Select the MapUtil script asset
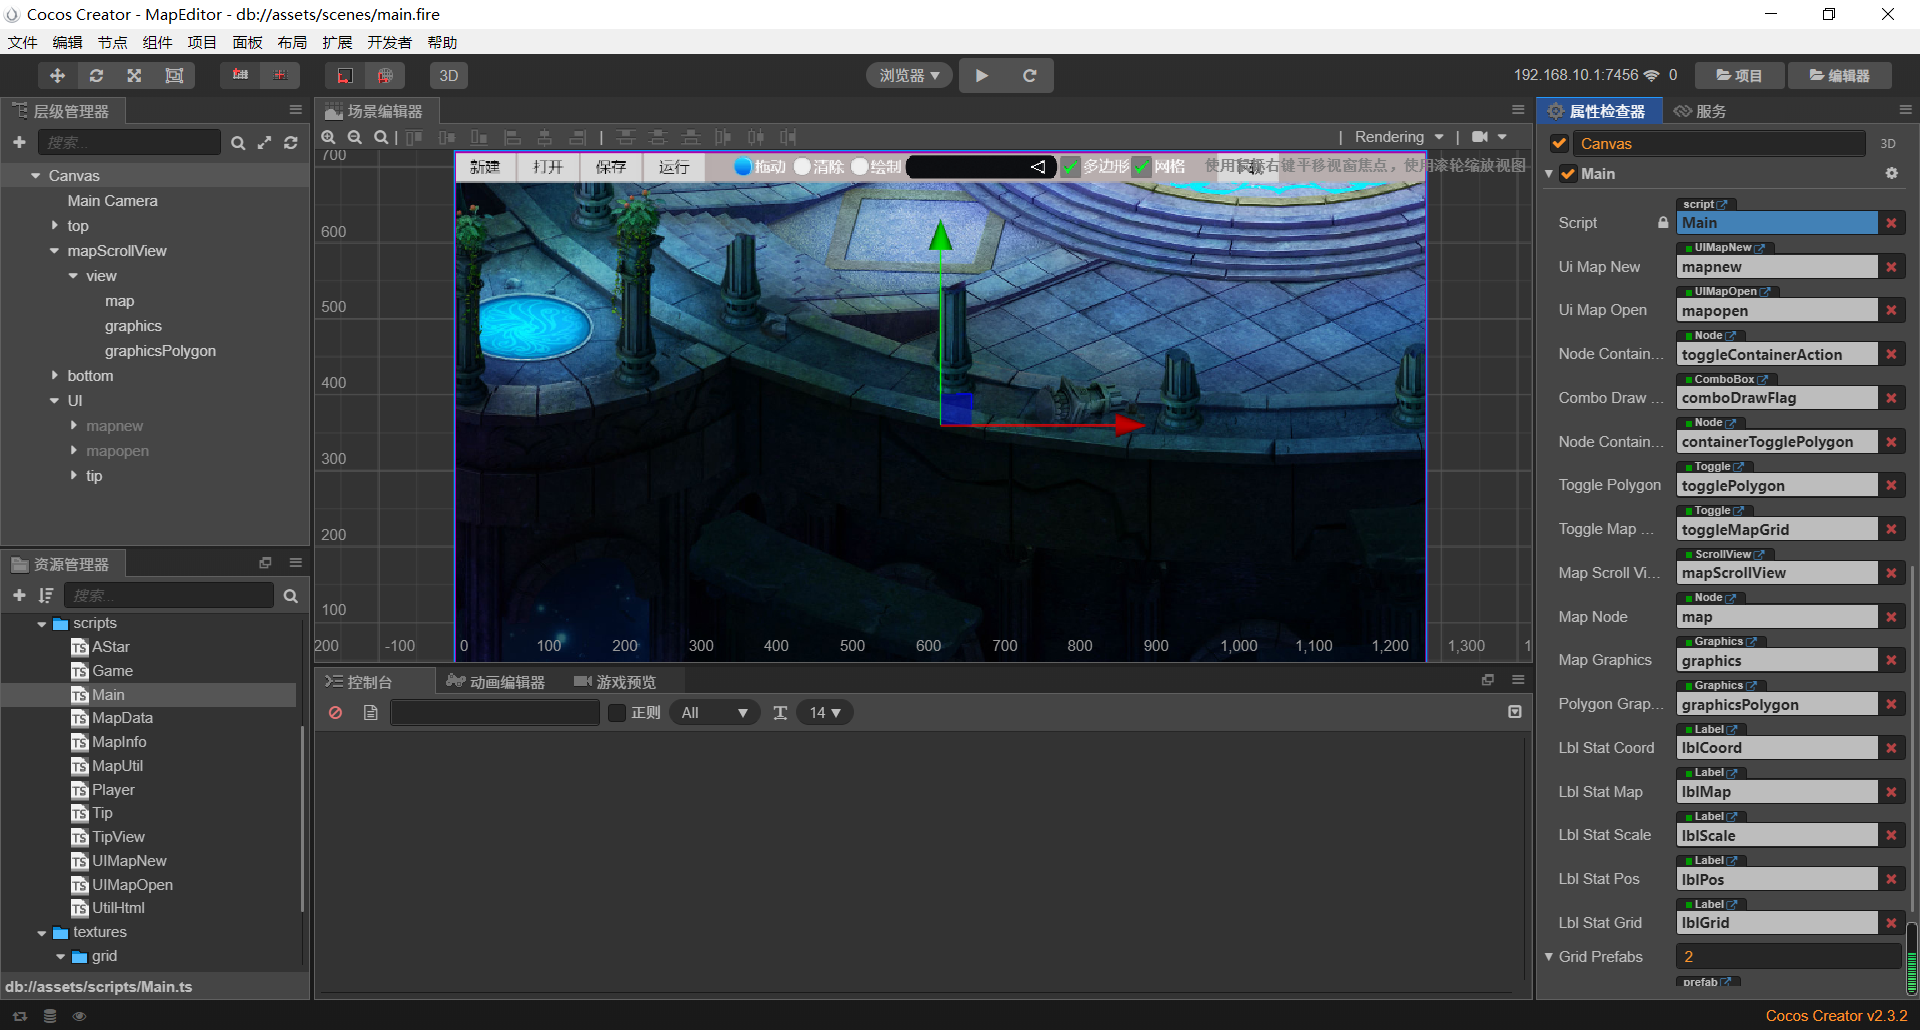 117,766
